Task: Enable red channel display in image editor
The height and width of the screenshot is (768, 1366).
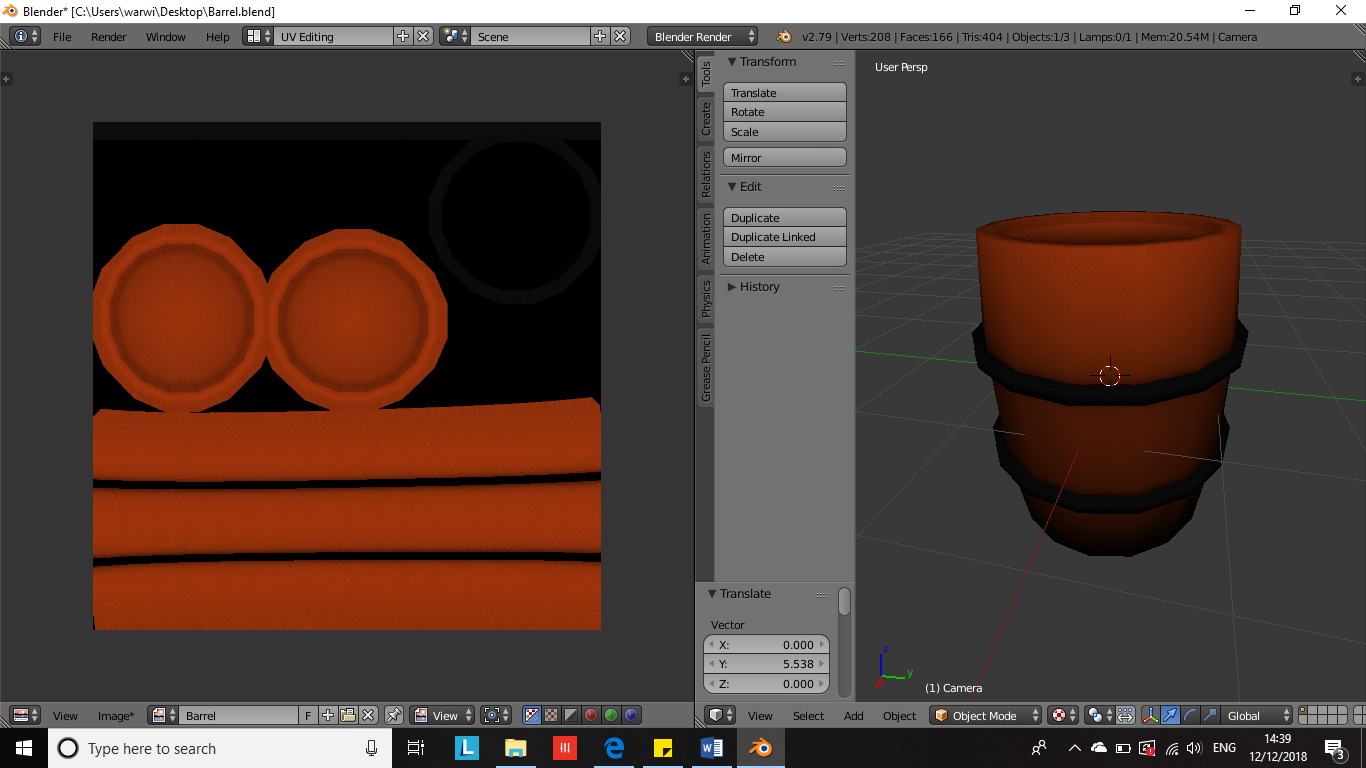Action: coord(591,715)
